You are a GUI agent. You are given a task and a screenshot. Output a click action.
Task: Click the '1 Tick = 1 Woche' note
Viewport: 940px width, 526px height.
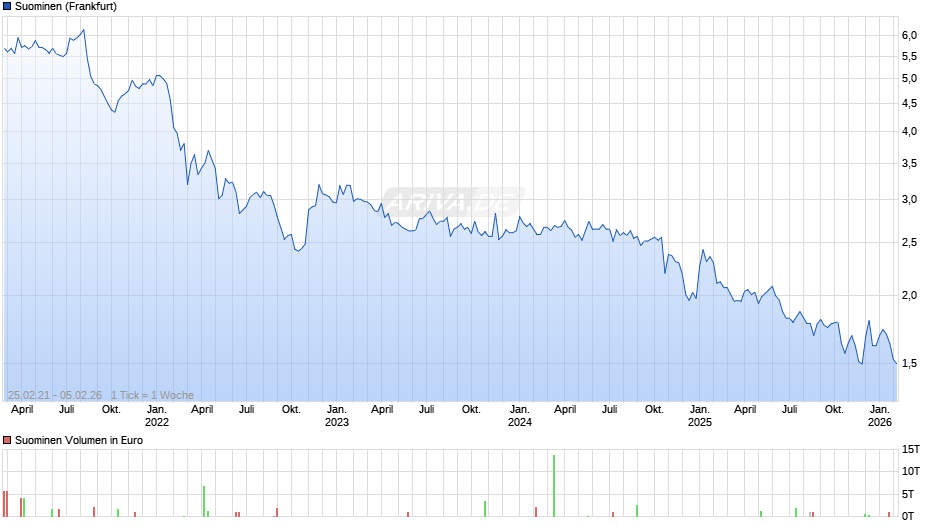coord(152,395)
